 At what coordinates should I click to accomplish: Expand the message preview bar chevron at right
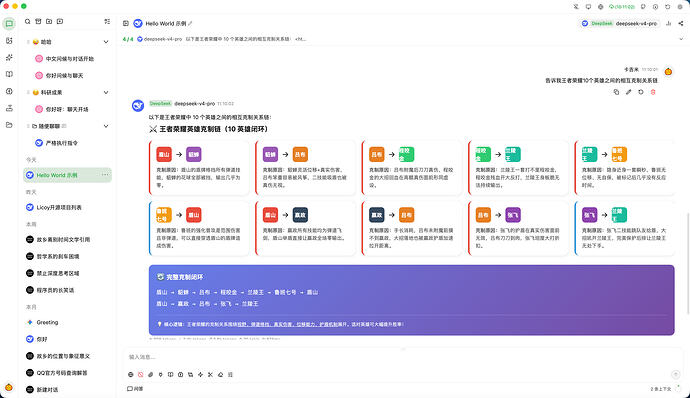click(x=681, y=39)
